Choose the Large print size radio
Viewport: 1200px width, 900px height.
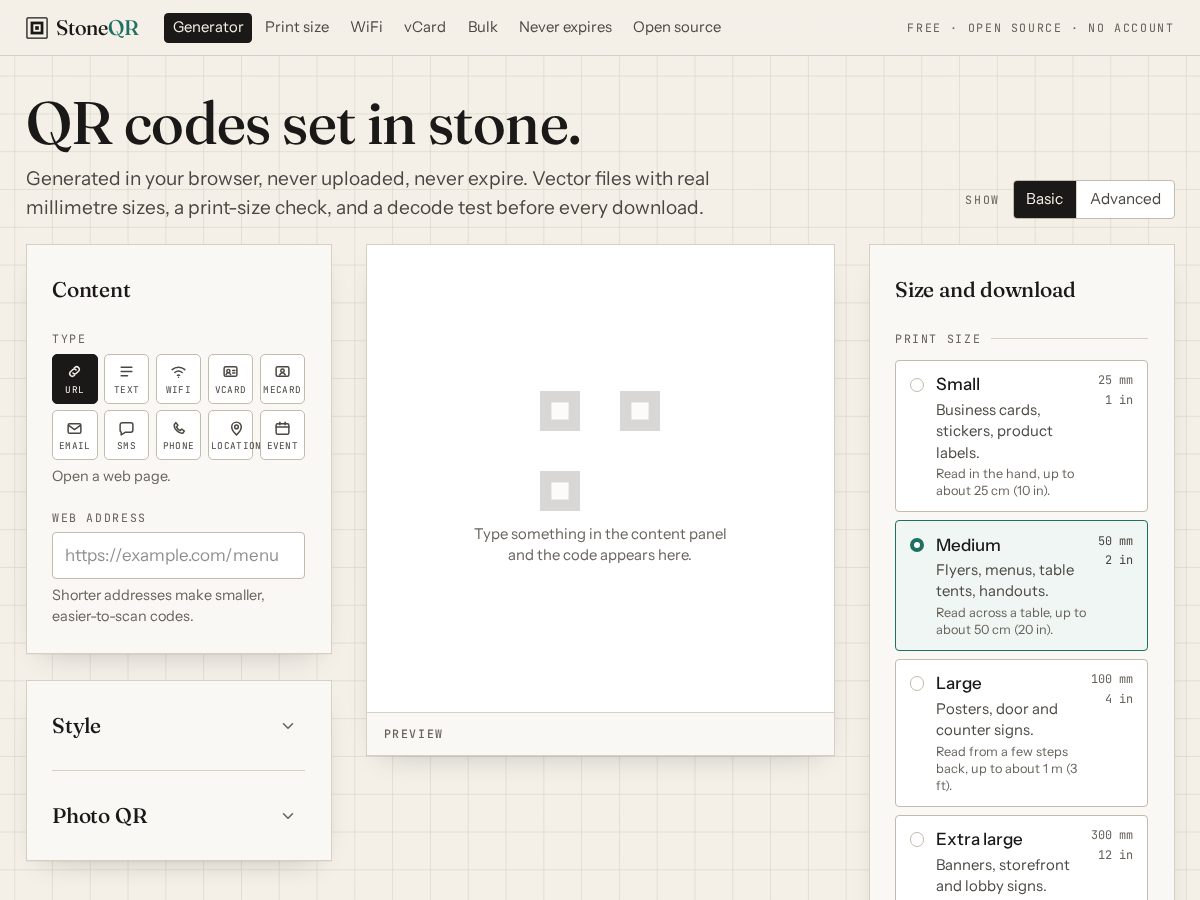pos(917,684)
